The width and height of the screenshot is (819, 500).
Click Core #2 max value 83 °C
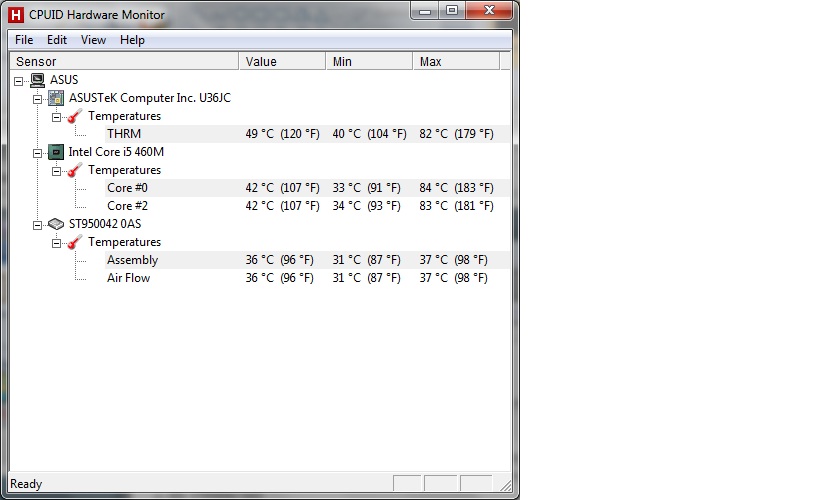[x=457, y=206]
